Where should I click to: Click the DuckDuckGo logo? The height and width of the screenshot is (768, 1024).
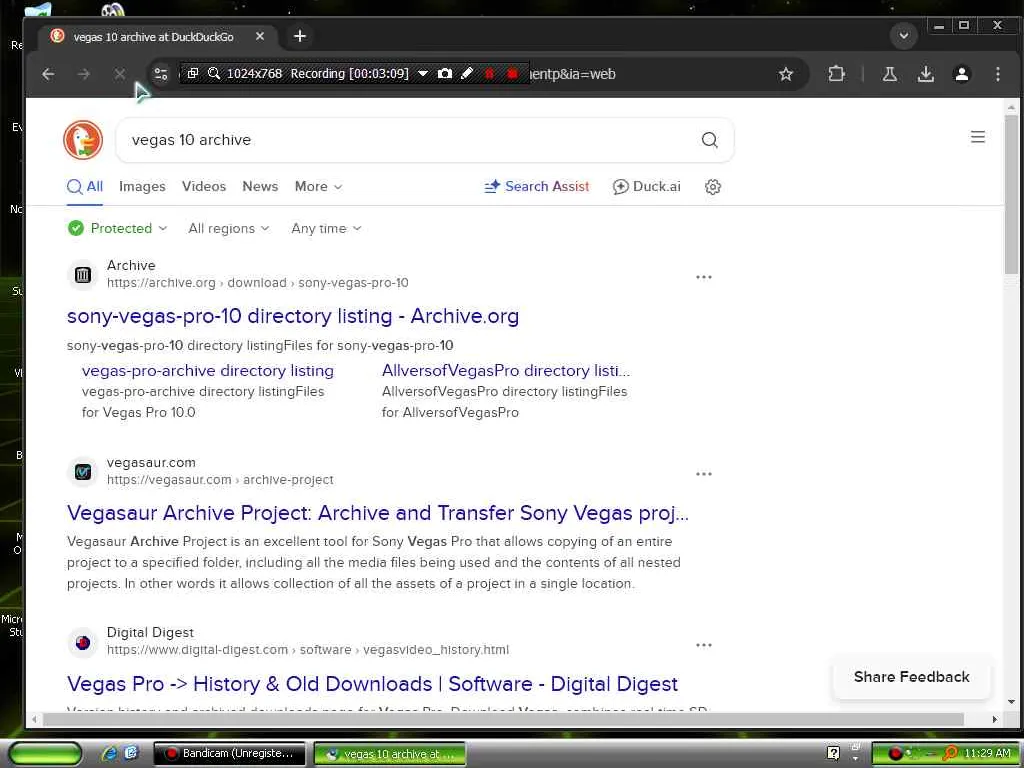tap(83, 140)
